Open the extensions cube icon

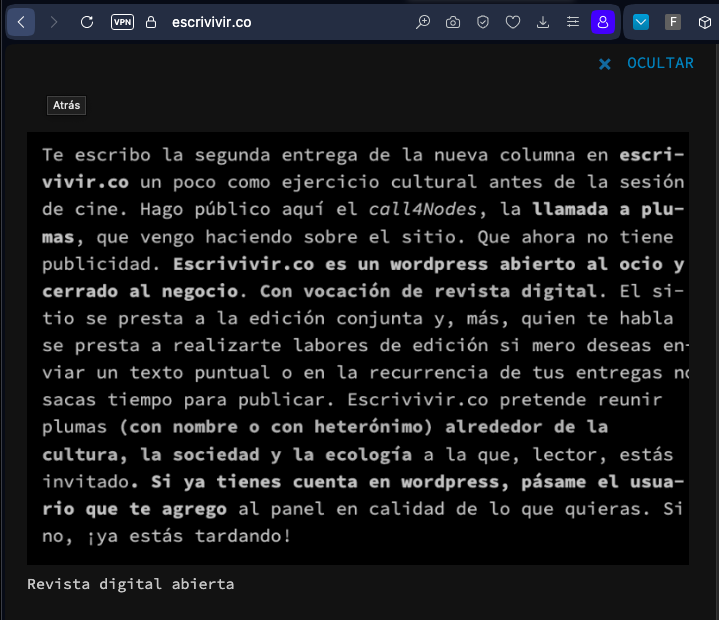tap(704, 22)
